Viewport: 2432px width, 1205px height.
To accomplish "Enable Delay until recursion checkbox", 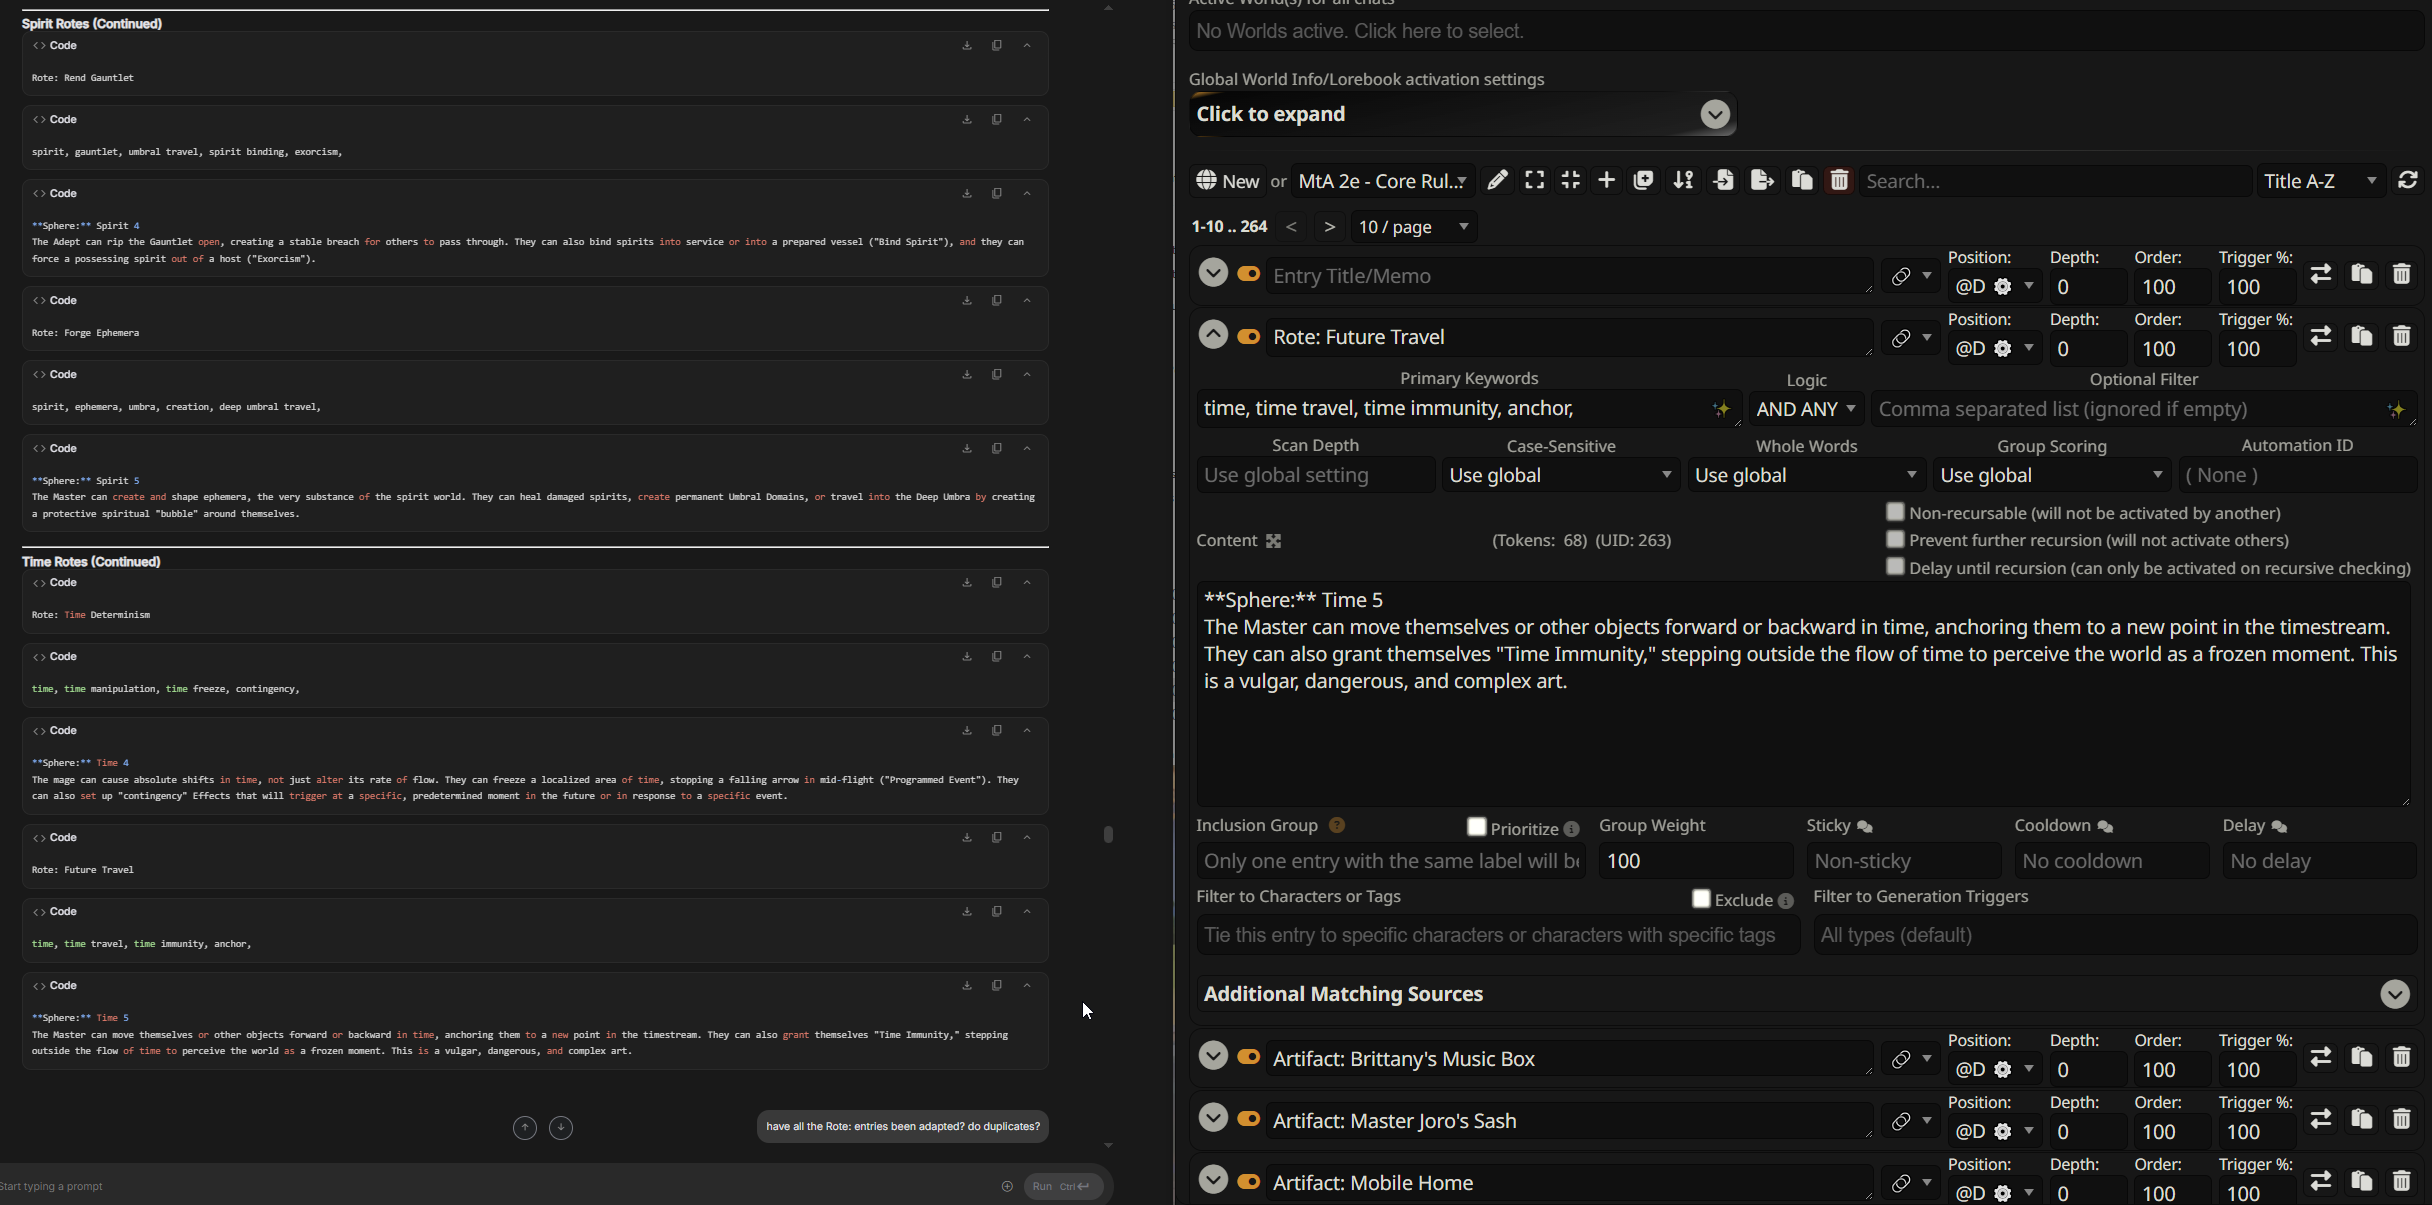I will (x=1895, y=566).
